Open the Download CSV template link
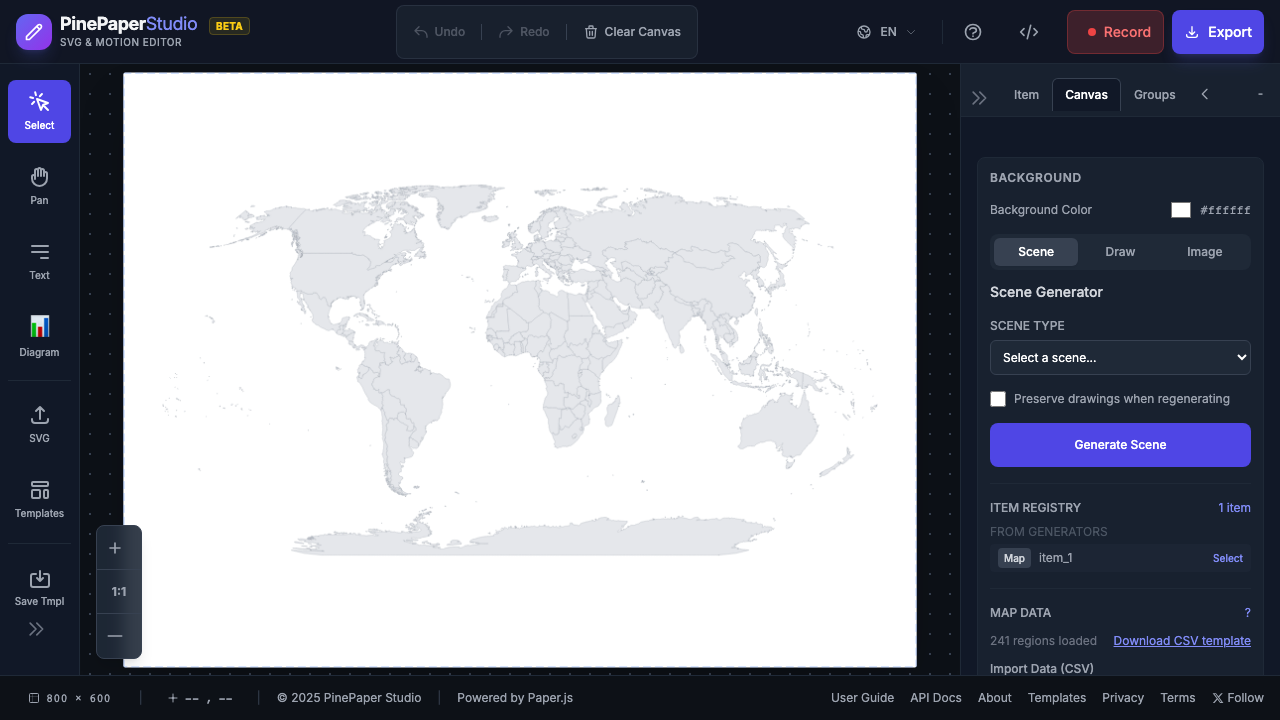The image size is (1280, 720). point(1182,640)
